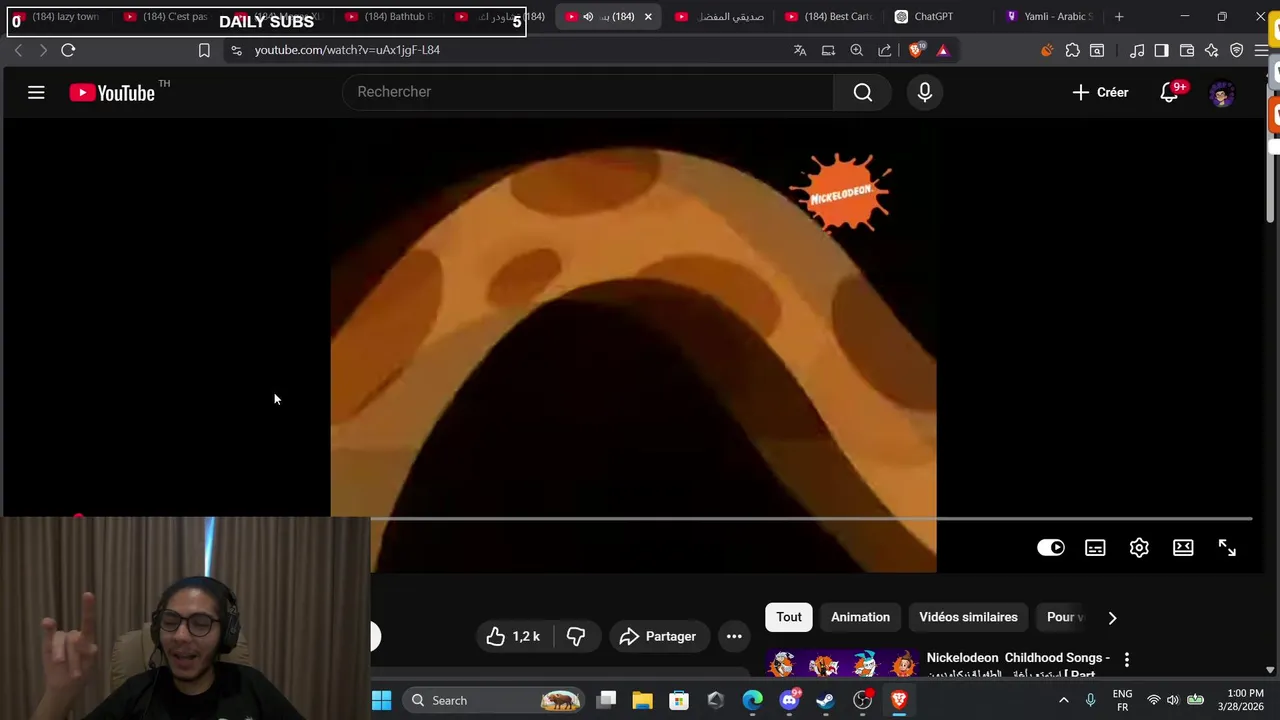Open the media control music note
The width and height of the screenshot is (1280, 720).
[1137, 50]
